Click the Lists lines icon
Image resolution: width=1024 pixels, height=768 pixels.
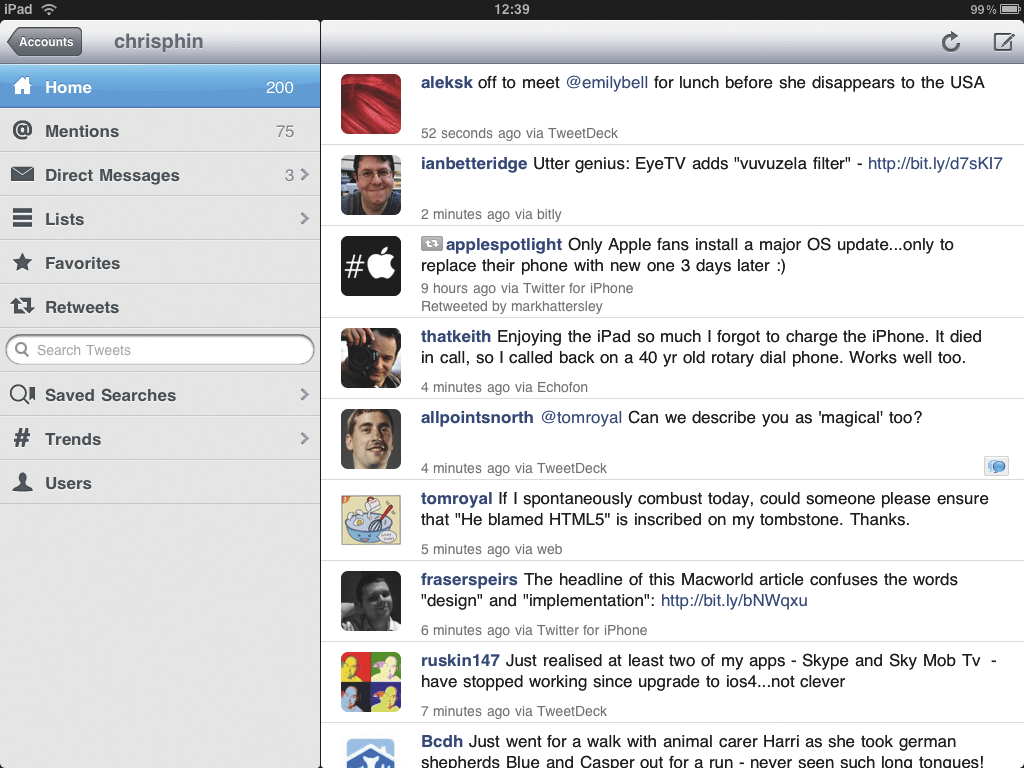22,217
